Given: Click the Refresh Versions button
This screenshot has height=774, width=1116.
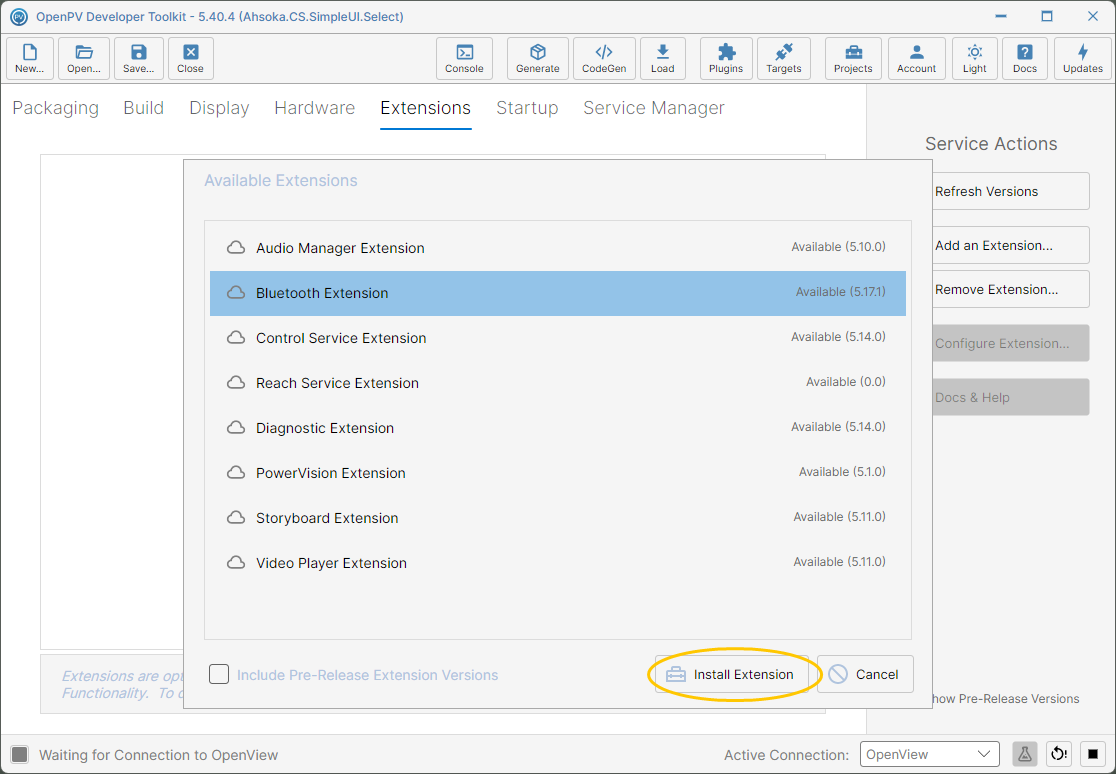Looking at the screenshot, I should tap(1011, 191).
